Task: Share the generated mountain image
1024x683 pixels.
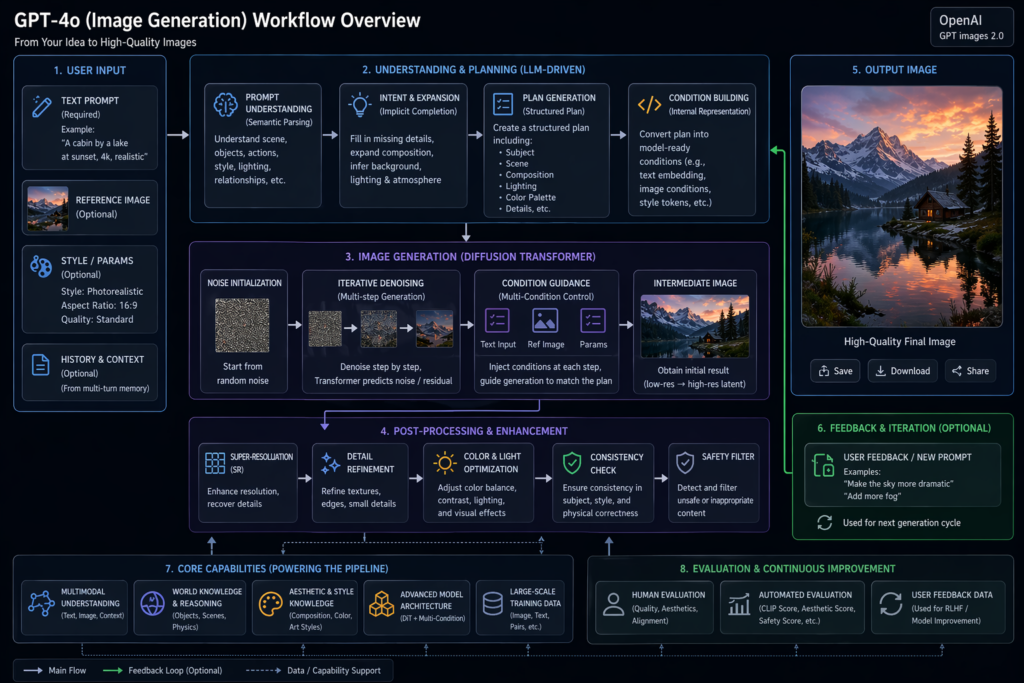Action: coord(969,371)
